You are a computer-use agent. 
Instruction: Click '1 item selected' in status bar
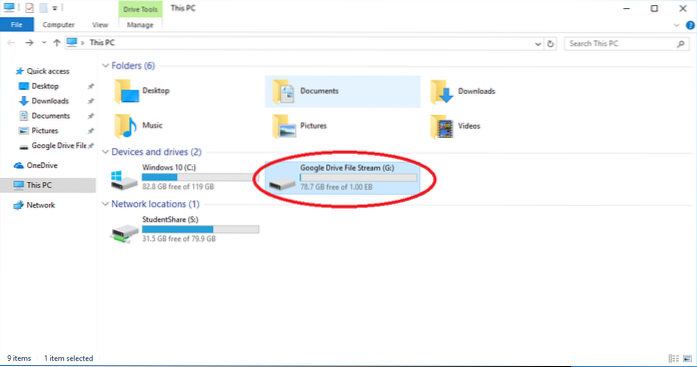tap(68, 359)
